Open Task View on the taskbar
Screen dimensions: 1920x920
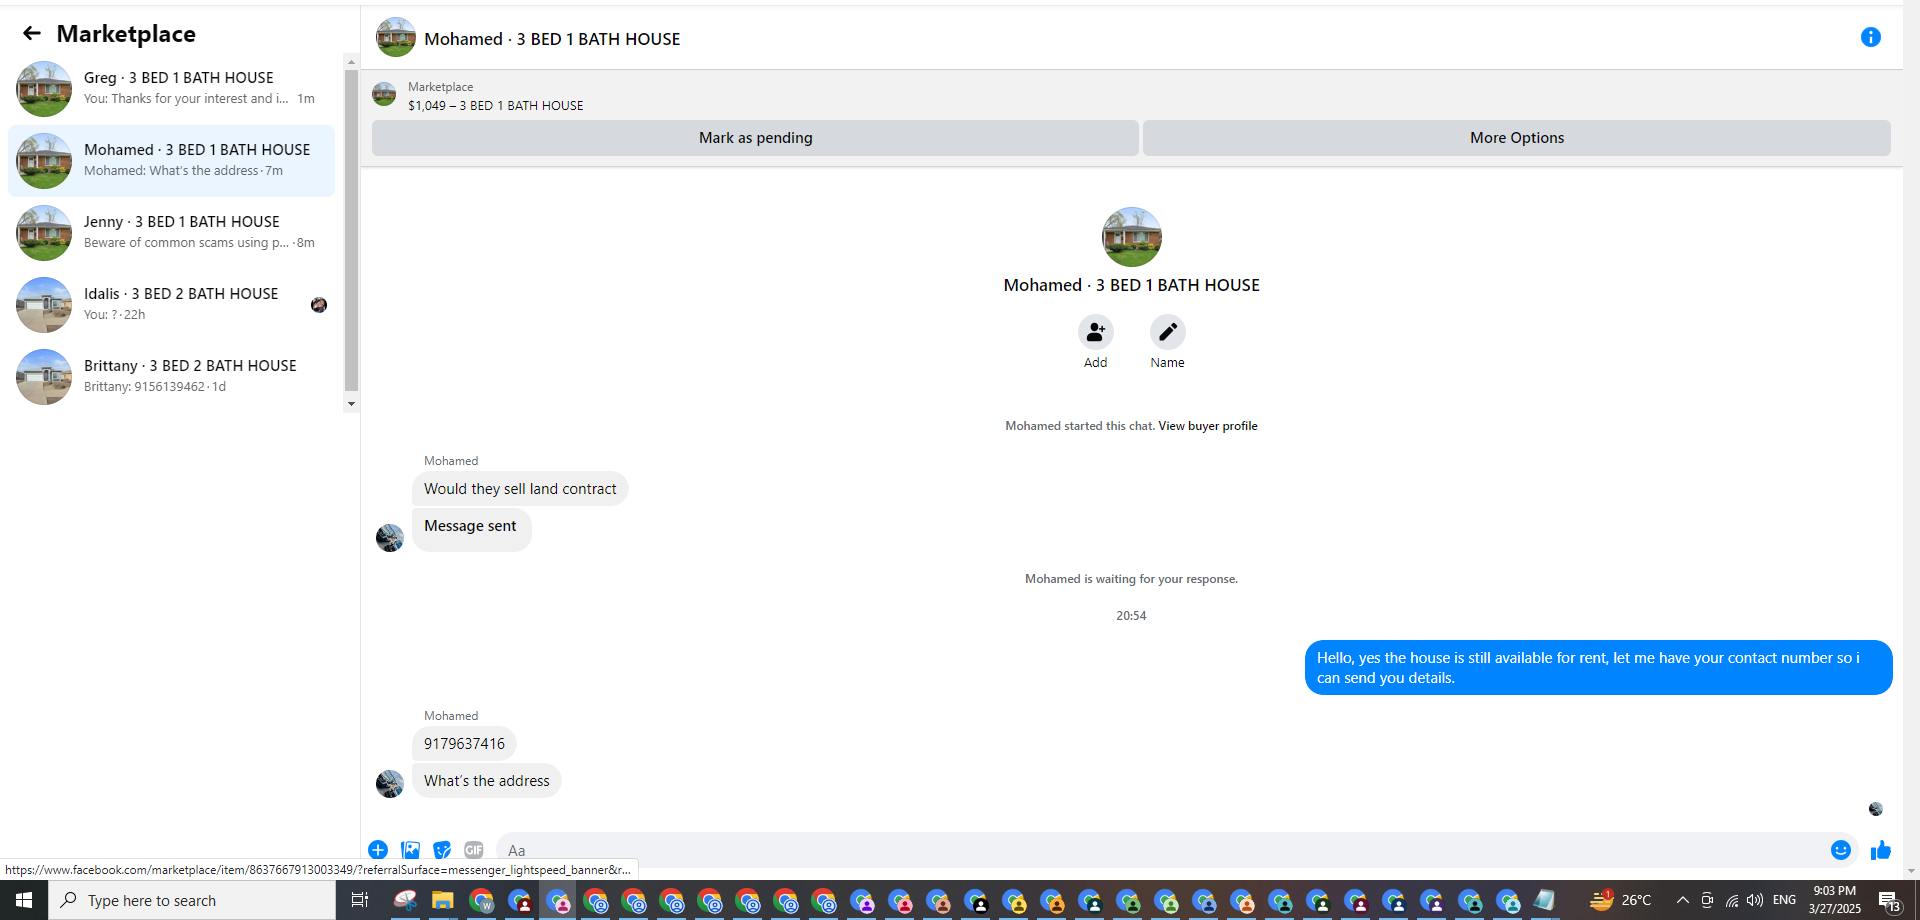click(x=359, y=900)
